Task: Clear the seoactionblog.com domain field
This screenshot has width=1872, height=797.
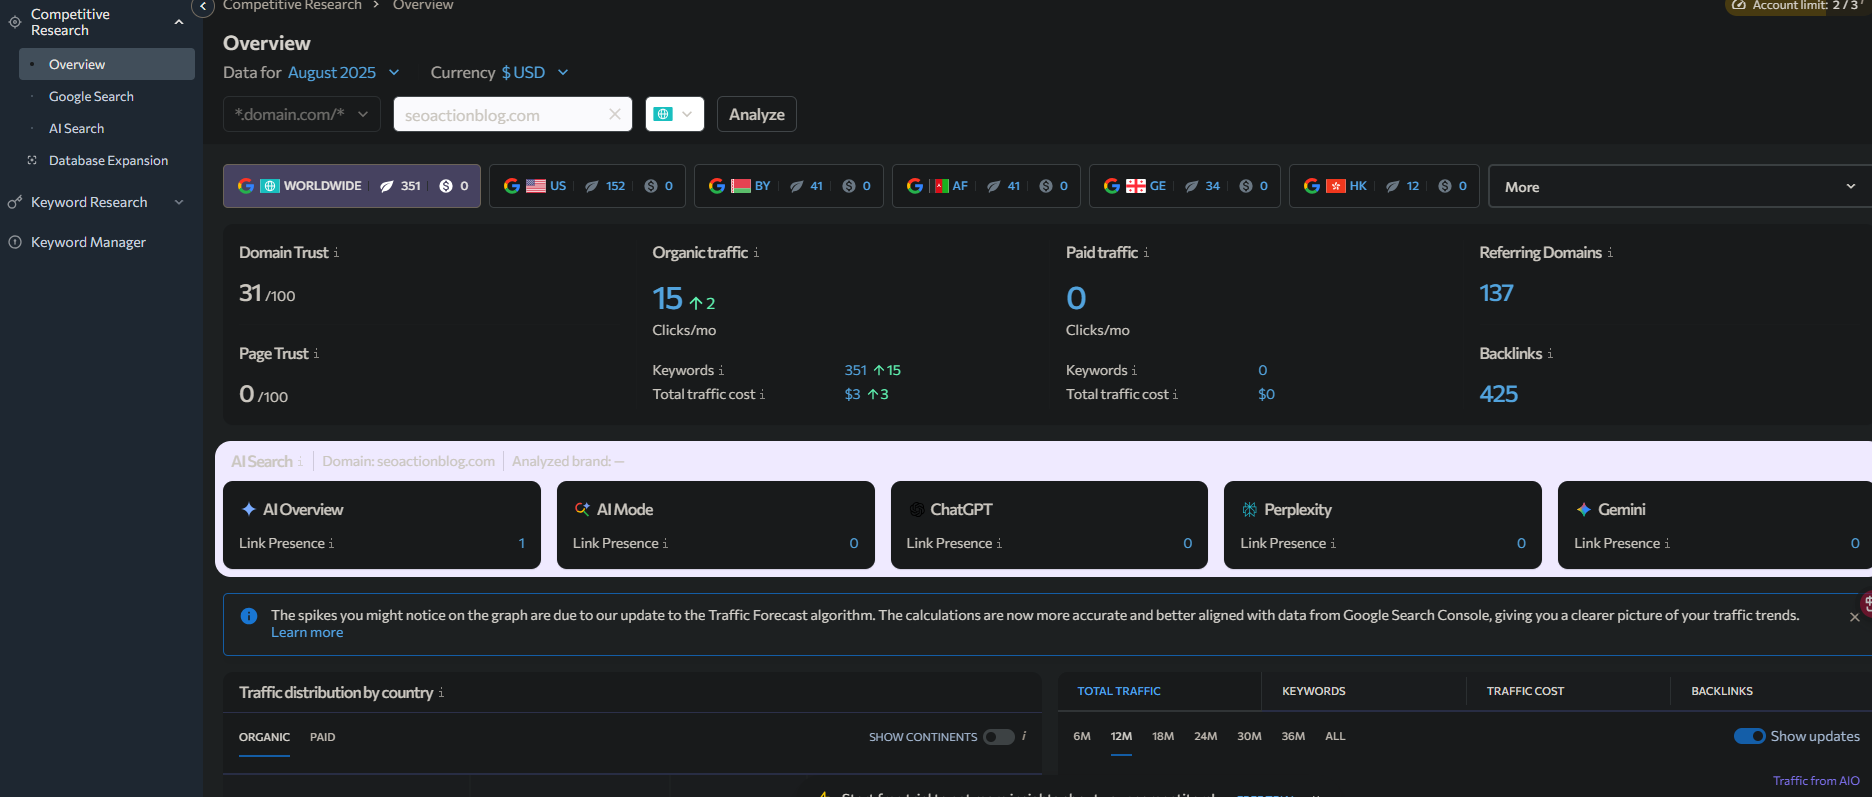Action: 614,114
